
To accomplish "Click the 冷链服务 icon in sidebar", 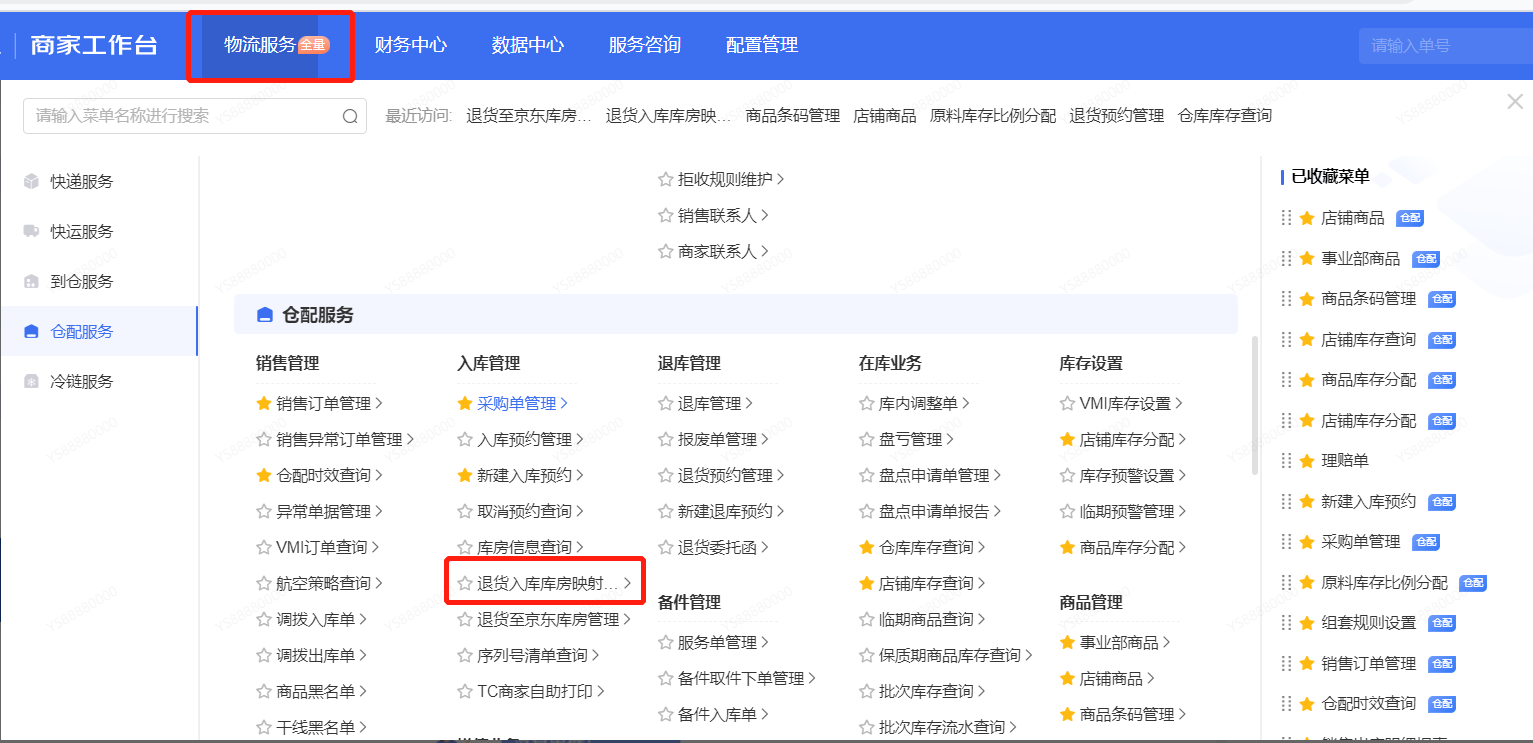I will 31,382.
